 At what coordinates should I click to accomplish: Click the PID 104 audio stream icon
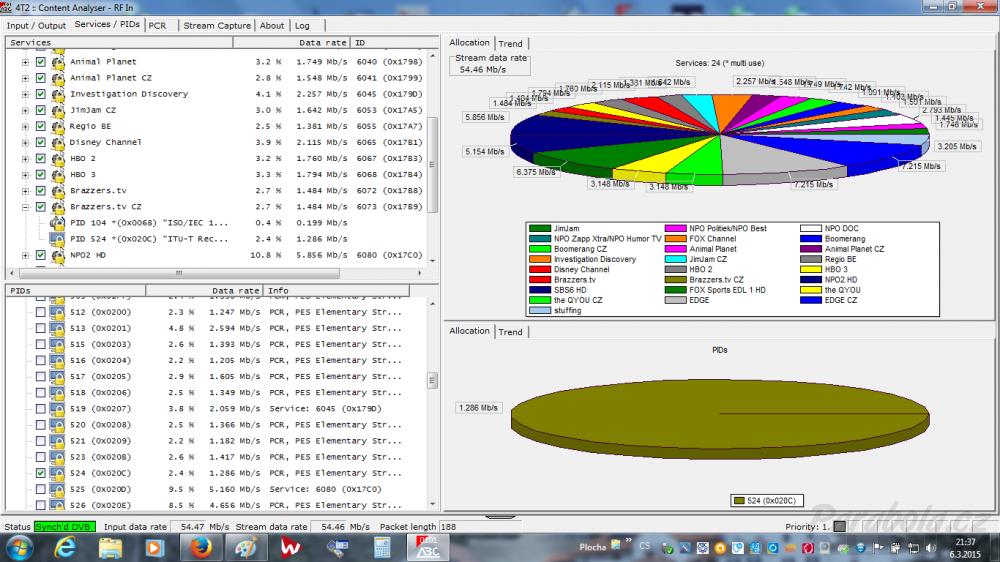pos(58,223)
